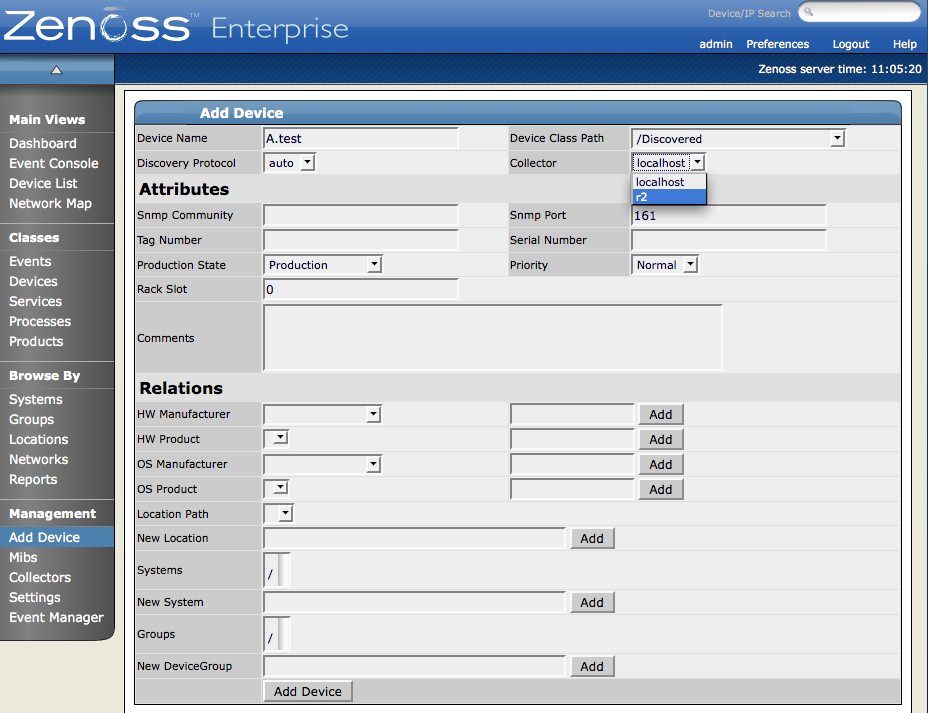Submit form with Add Device button

pos(308,691)
